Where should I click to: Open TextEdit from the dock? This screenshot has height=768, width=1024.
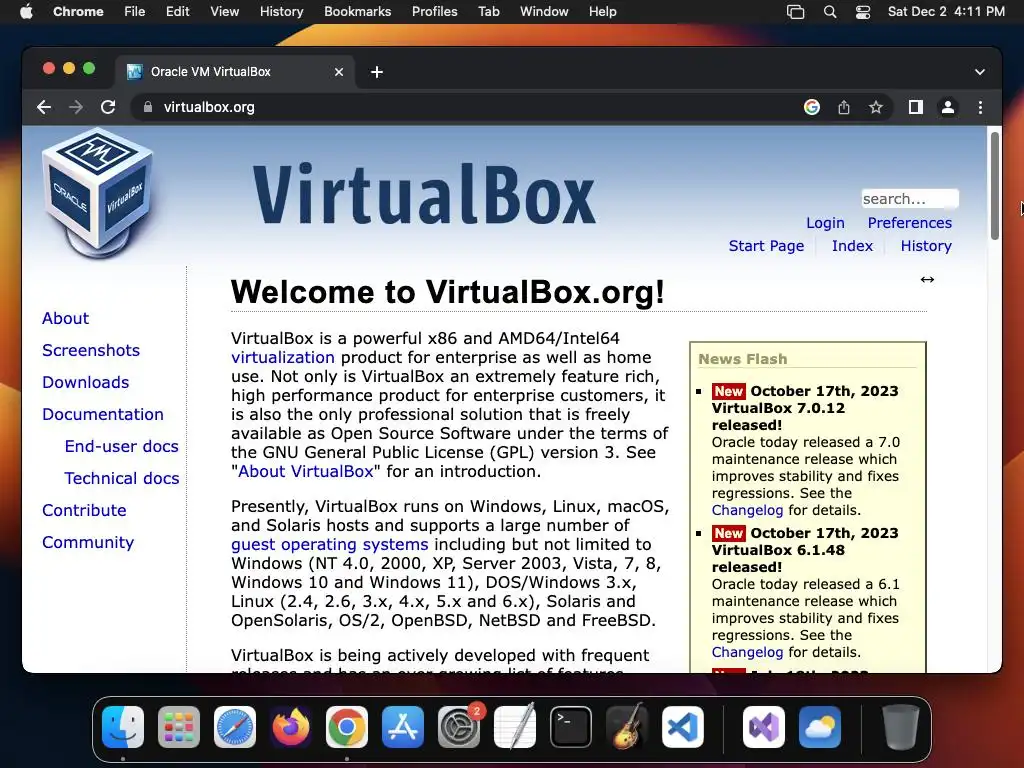(x=515, y=727)
